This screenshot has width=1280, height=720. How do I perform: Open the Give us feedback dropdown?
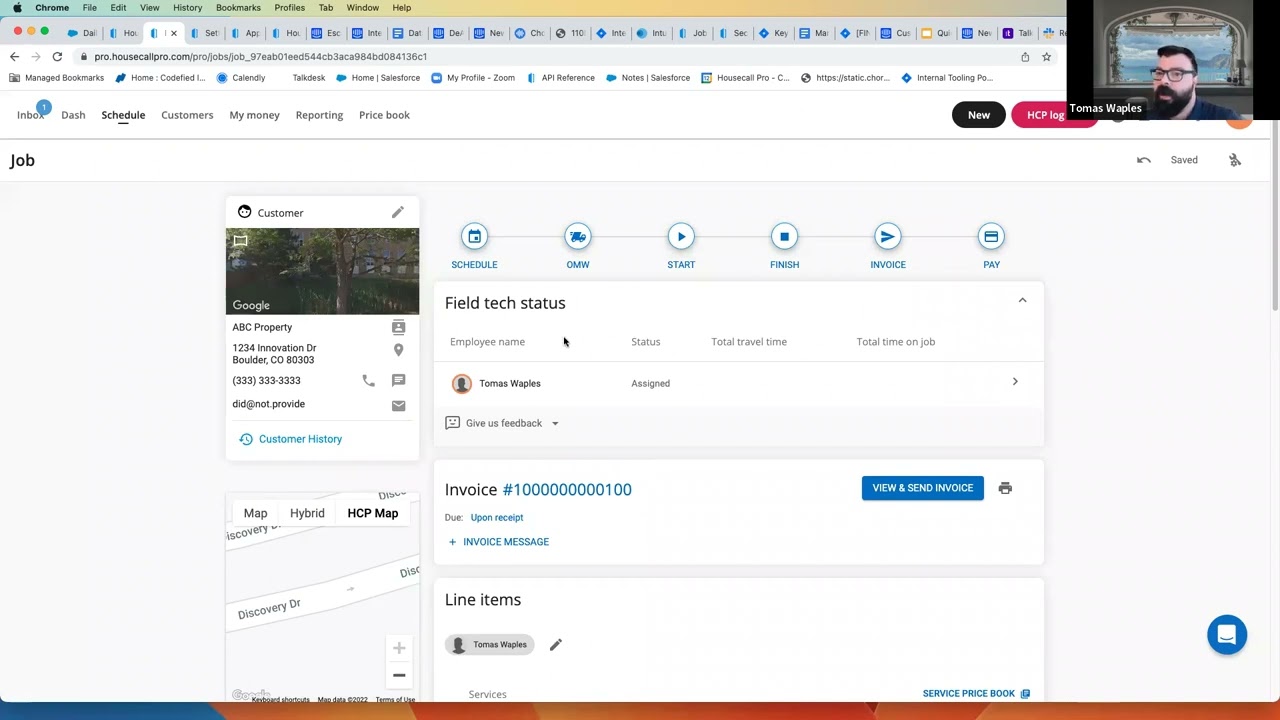(x=502, y=423)
